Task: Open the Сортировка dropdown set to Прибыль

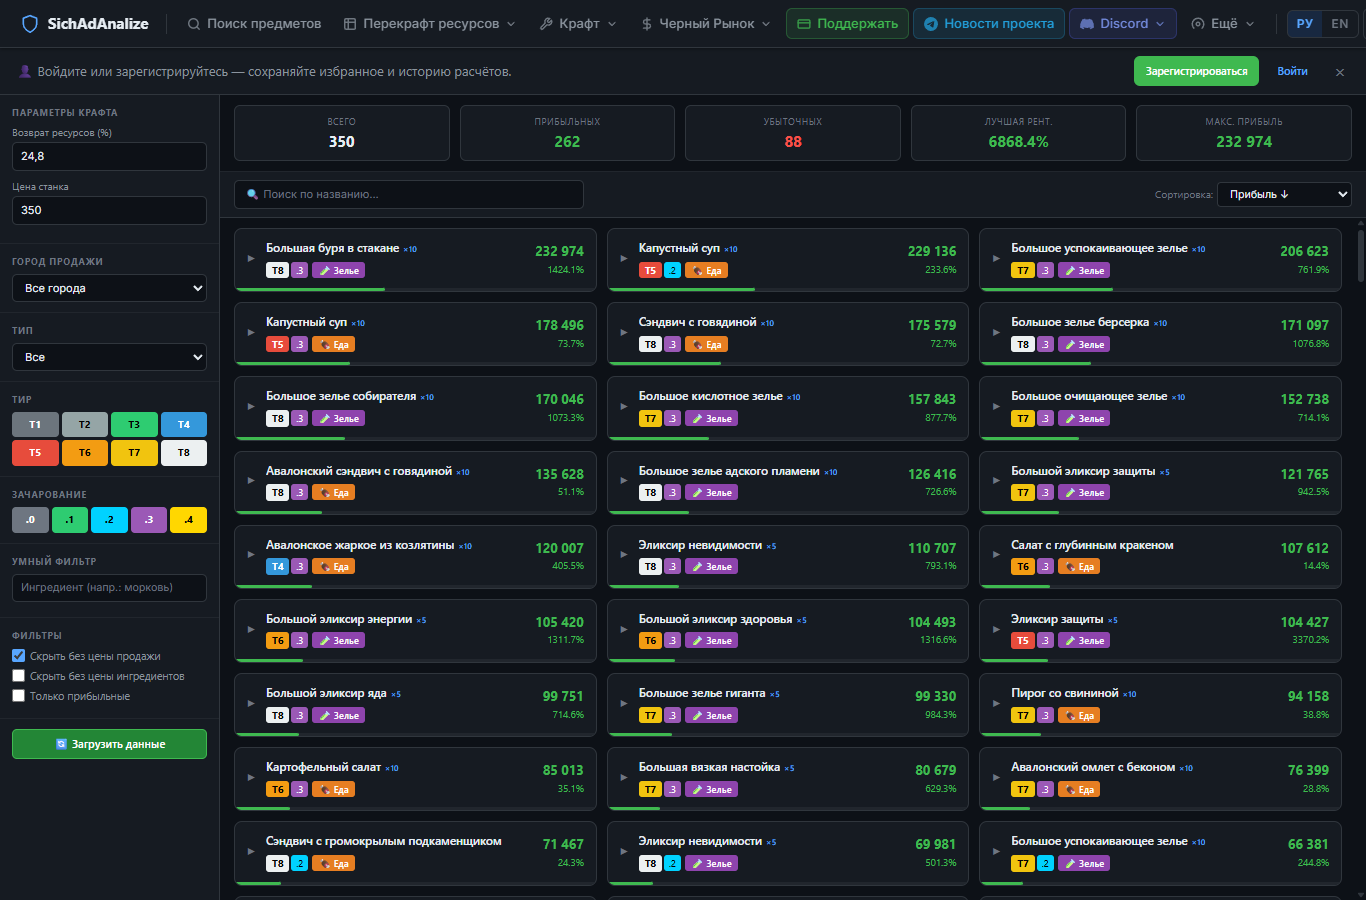Action: [x=1284, y=194]
